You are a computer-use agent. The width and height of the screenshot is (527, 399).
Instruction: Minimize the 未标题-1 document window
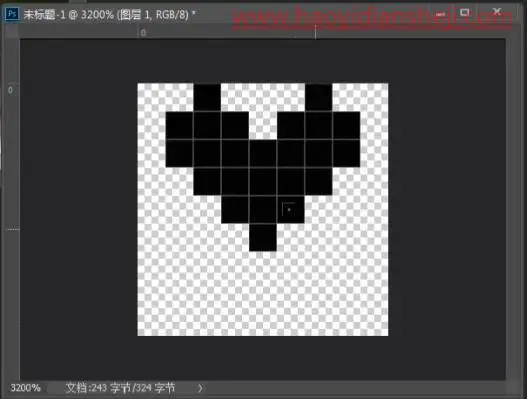click(441, 14)
